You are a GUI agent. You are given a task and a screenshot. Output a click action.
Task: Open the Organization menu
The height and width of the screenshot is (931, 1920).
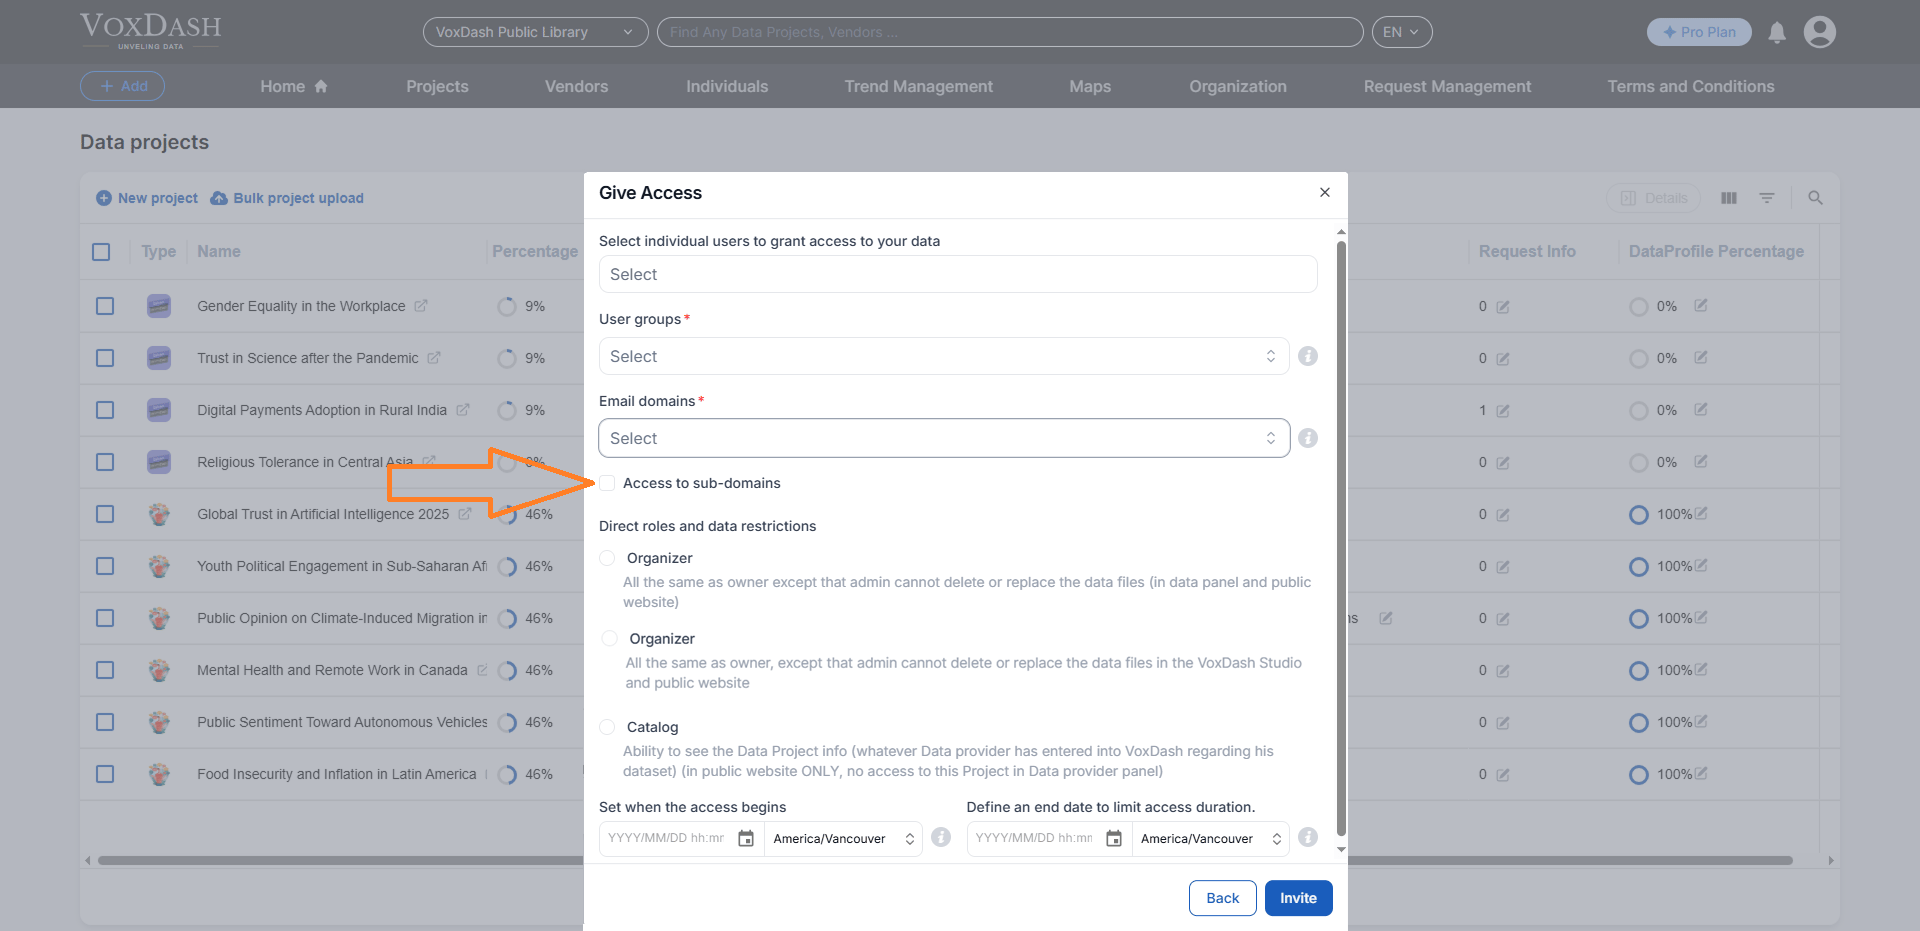click(1238, 86)
